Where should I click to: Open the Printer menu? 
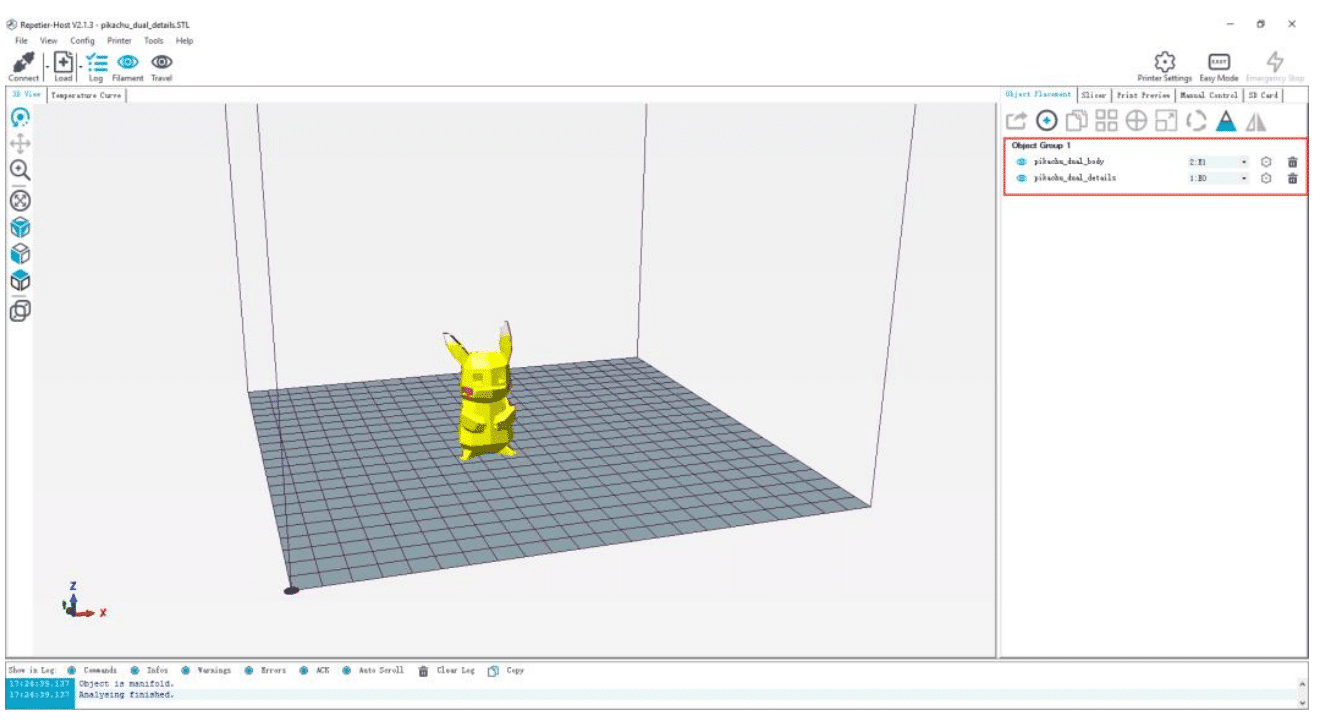click(119, 41)
